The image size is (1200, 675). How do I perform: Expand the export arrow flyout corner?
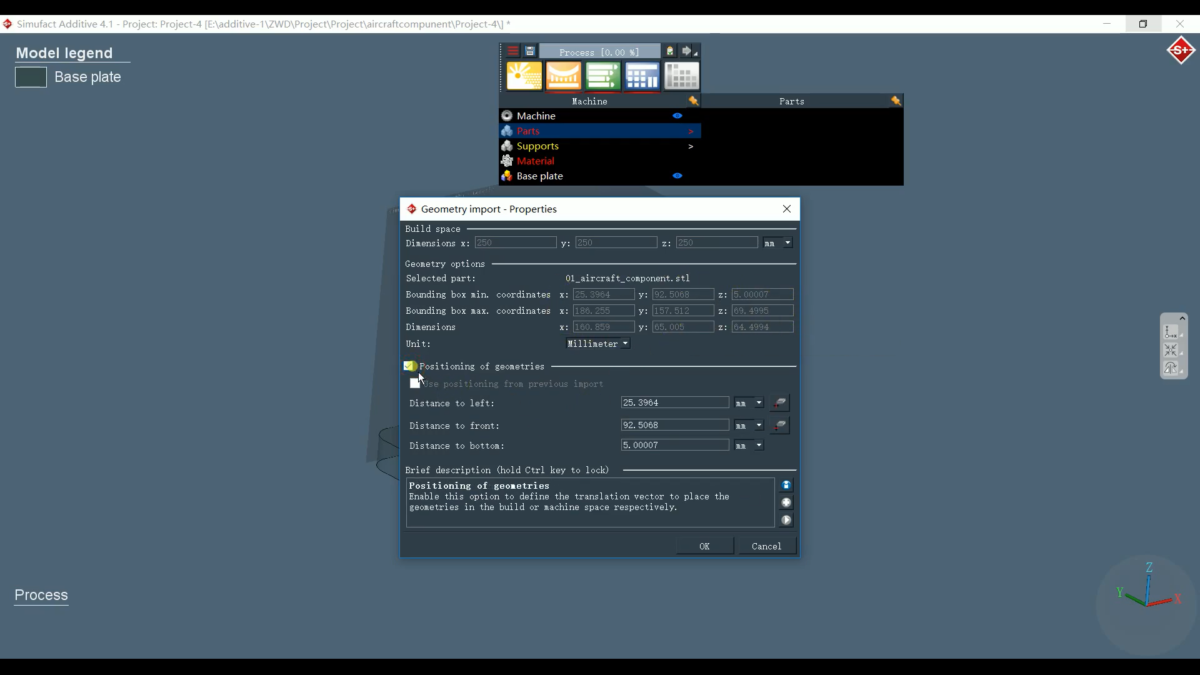point(696,54)
